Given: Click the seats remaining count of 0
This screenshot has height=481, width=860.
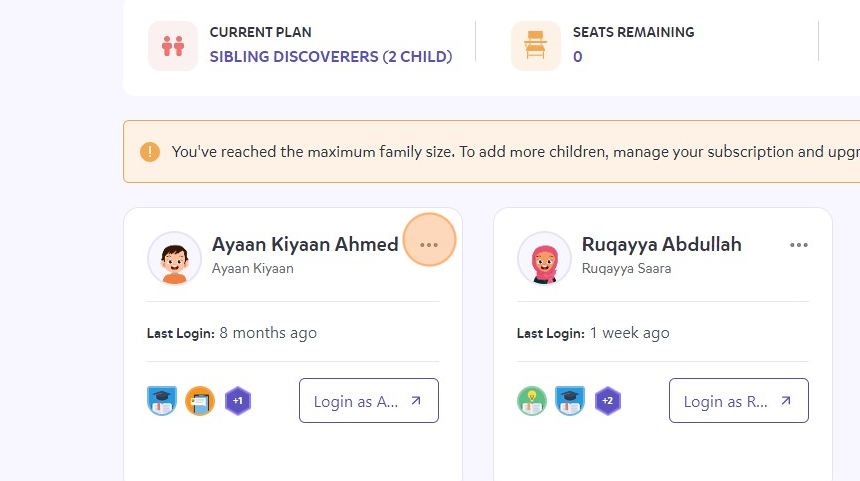Looking at the screenshot, I should pyautogui.click(x=578, y=57).
